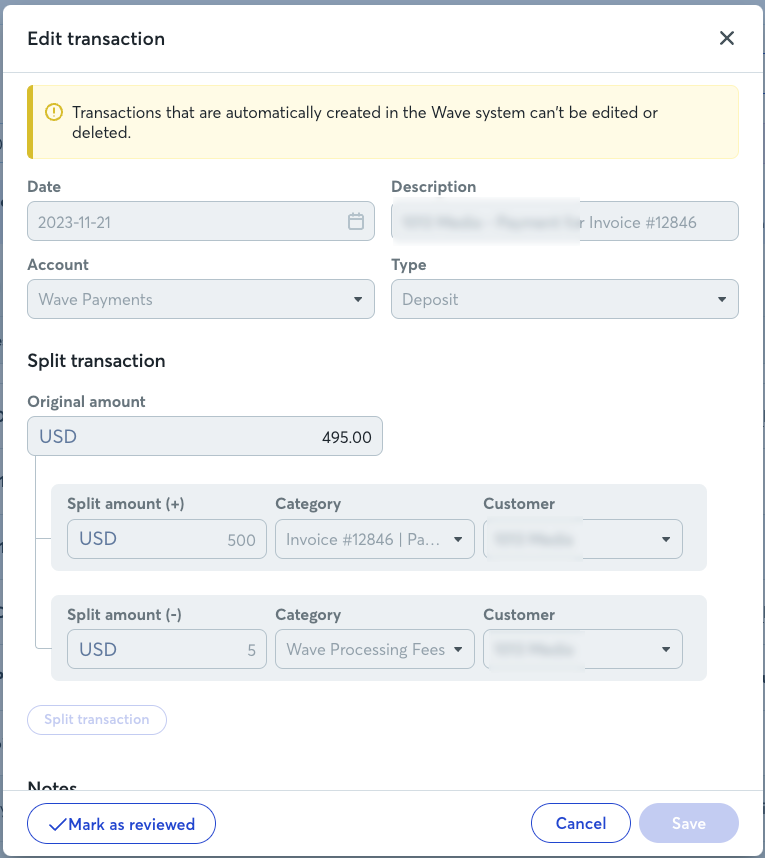Image resolution: width=765 pixels, height=858 pixels.
Task: Click Mark as reviewed button
Action: point(121,824)
